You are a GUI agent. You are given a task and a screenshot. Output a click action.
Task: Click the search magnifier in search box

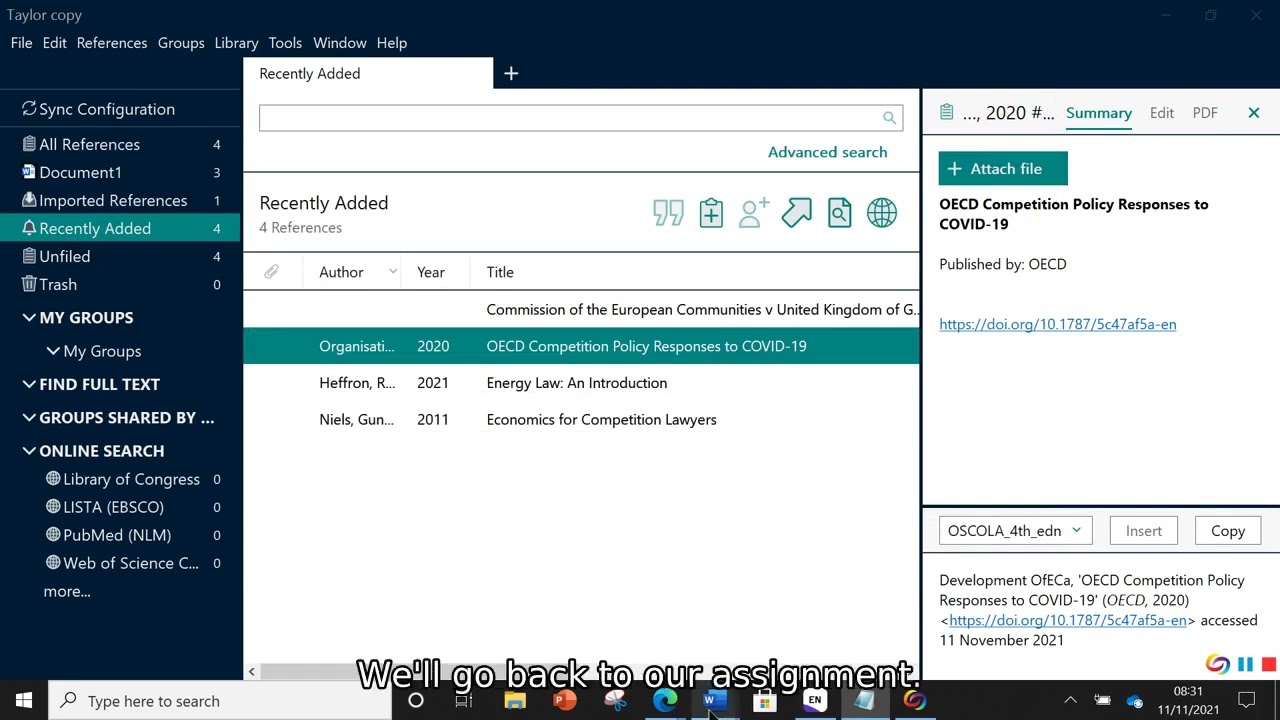889,118
